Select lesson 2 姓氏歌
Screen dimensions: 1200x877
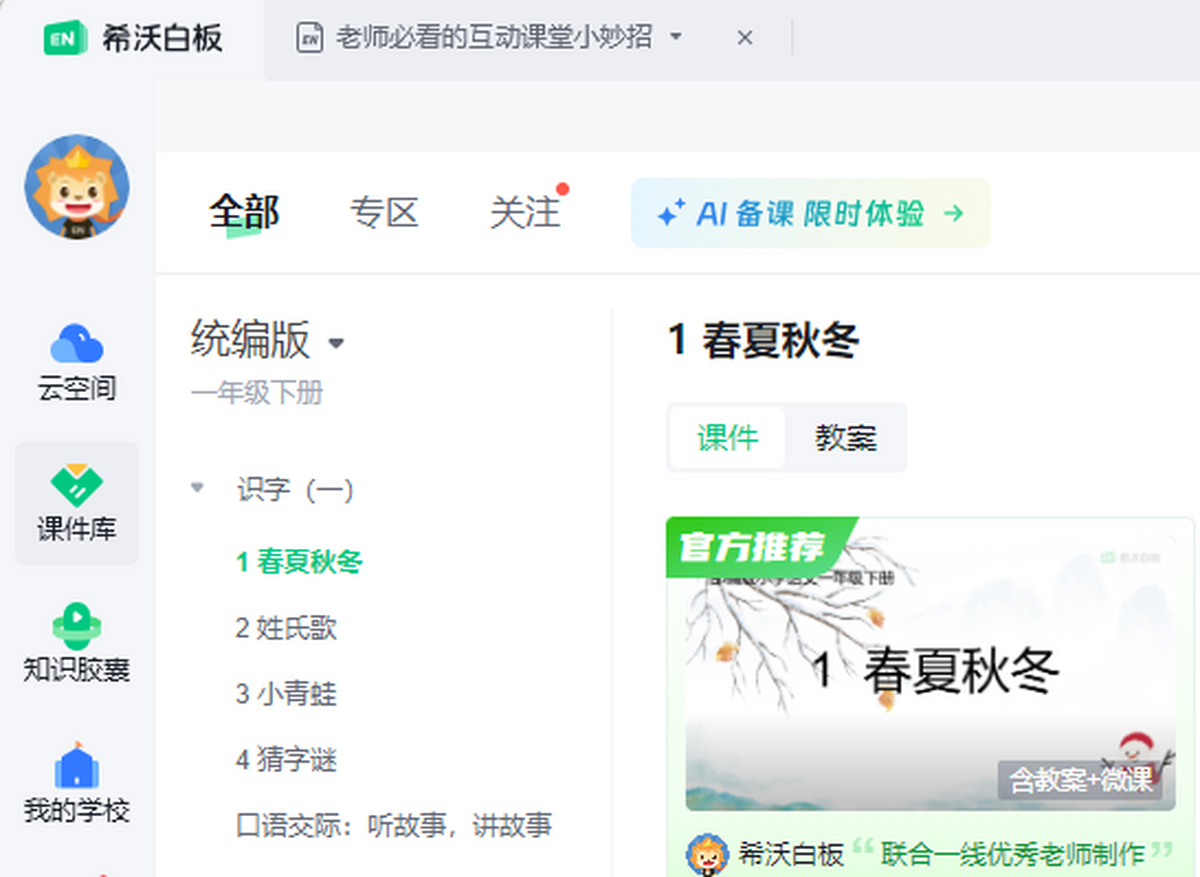(288, 628)
